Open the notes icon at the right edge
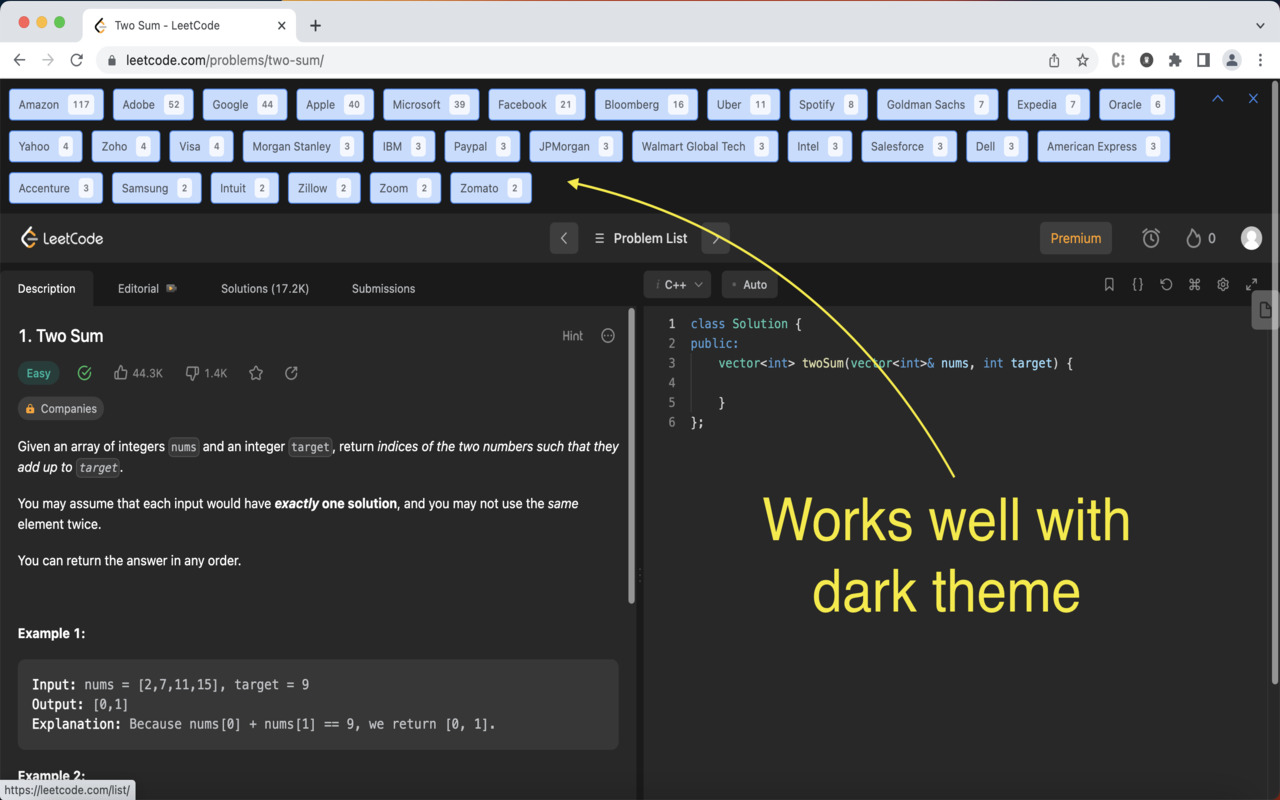The image size is (1280, 800). (x=1265, y=310)
